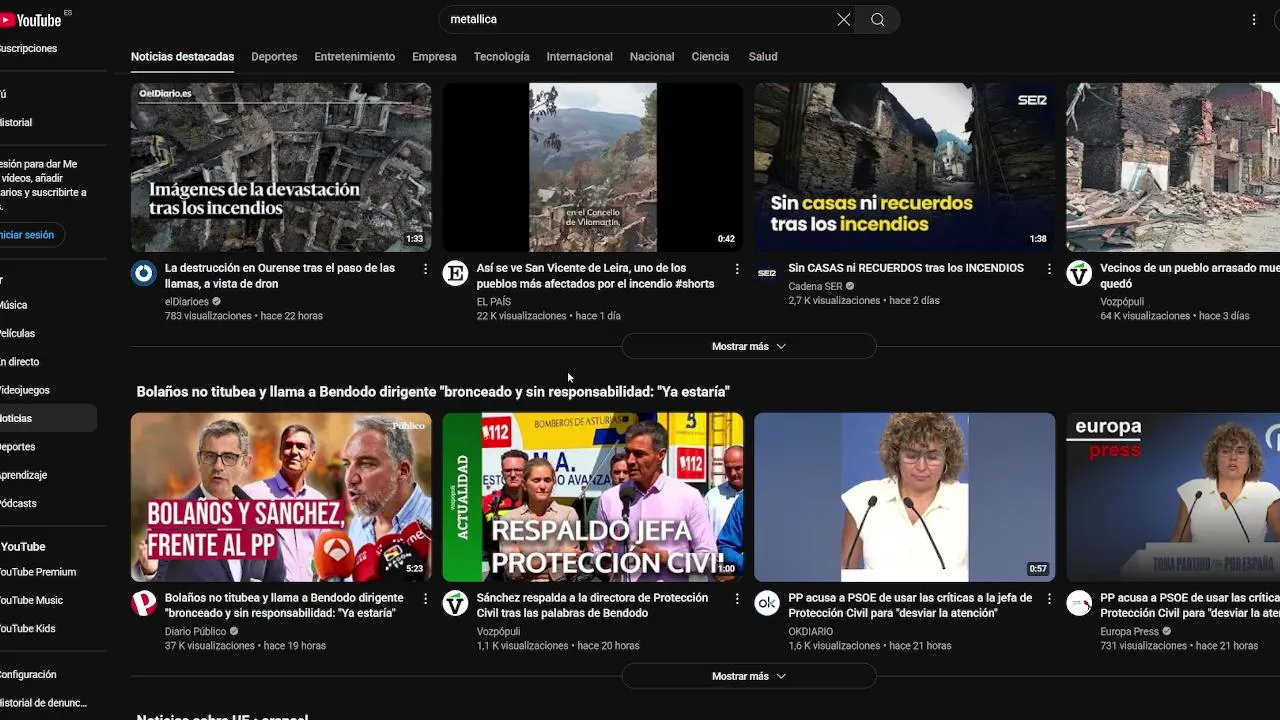Expand first Mostrar más under incendios videos
This screenshot has width=1280, height=720.
click(749, 346)
